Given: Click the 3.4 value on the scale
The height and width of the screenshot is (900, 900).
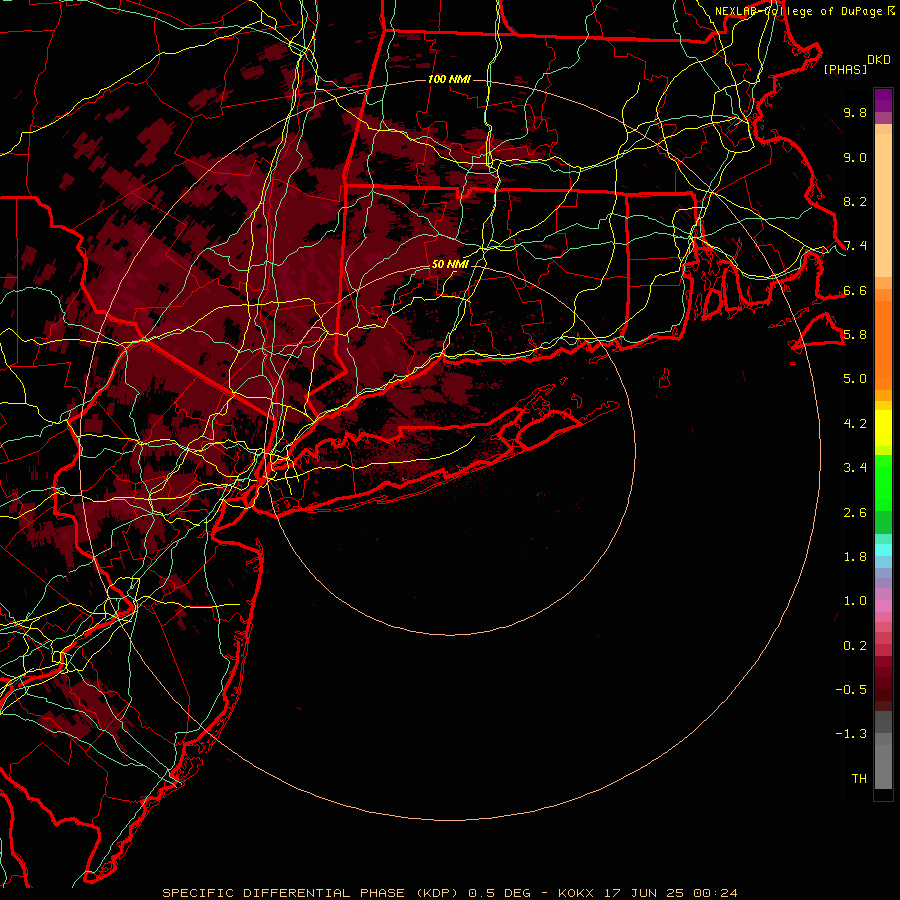Looking at the screenshot, I should (x=855, y=468).
